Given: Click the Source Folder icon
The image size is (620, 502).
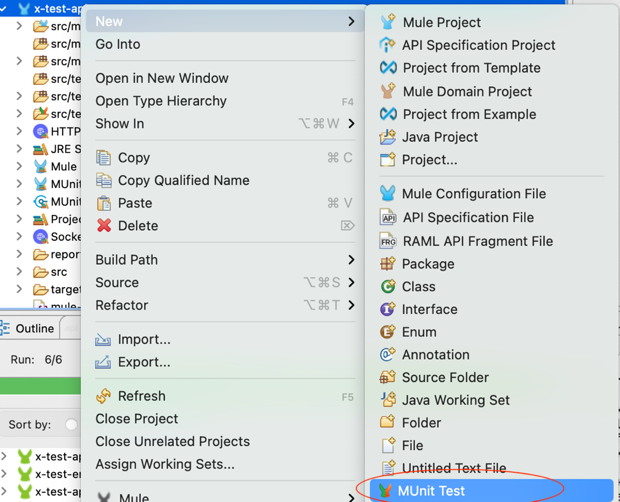Looking at the screenshot, I should coord(388,377).
